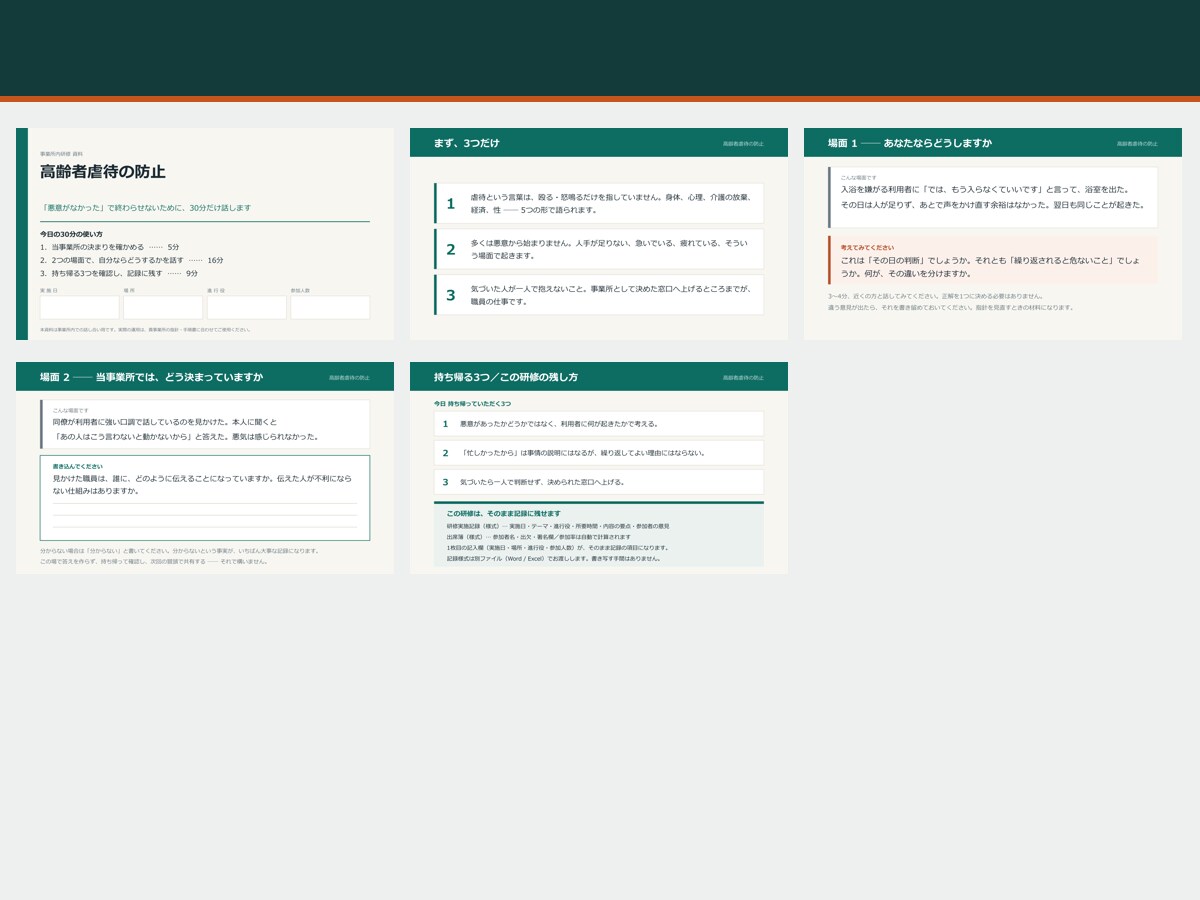Click the line starting 出席簿（様式）
The height and width of the screenshot is (900, 1200).
click(x=539, y=537)
